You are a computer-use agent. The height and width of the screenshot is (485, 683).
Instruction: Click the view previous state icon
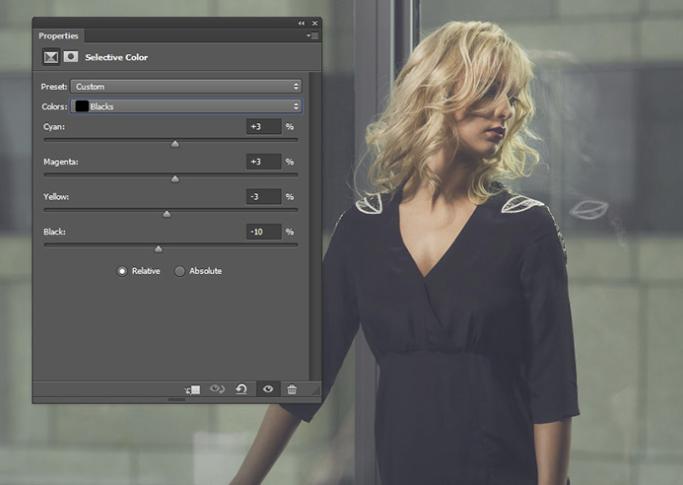coord(217,389)
